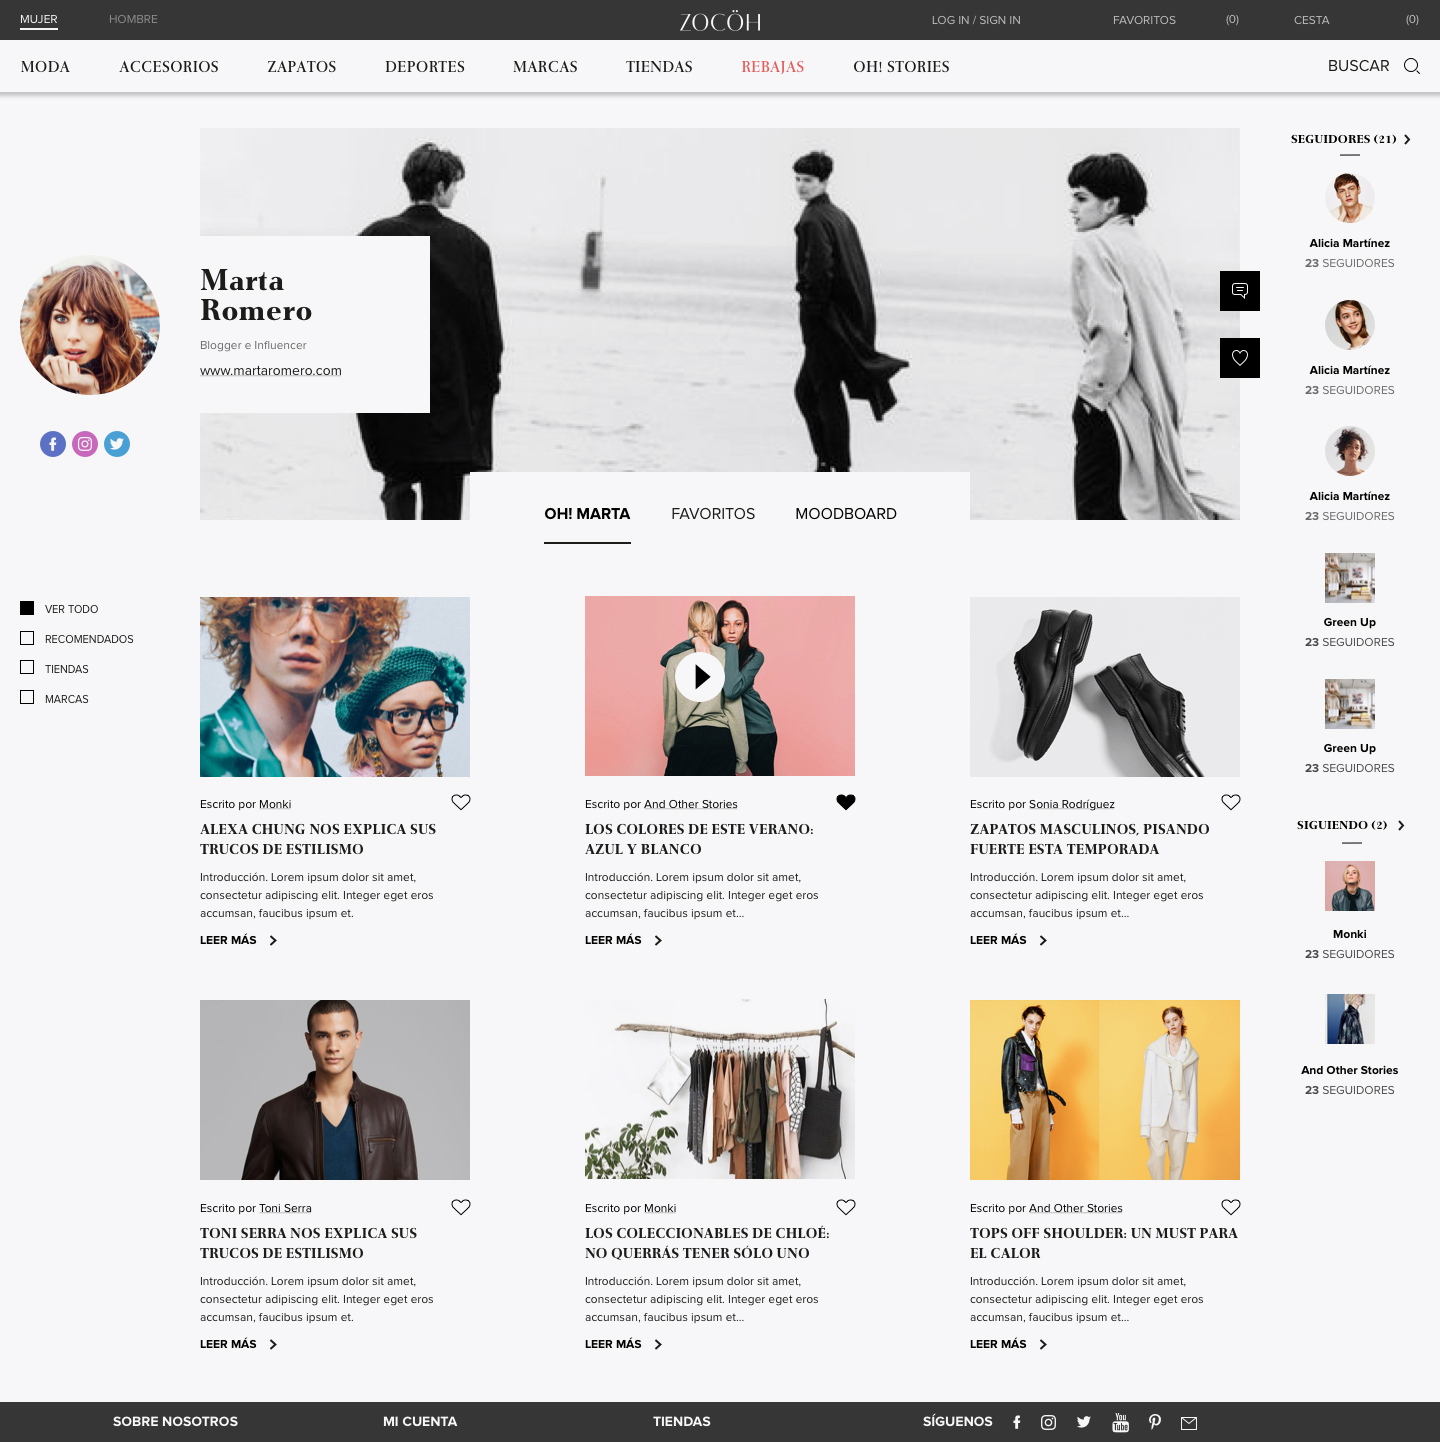The height and width of the screenshot is (1442, 1440).
Task: Switch to the Favoritos profile tab
Action: pos(713,514)
